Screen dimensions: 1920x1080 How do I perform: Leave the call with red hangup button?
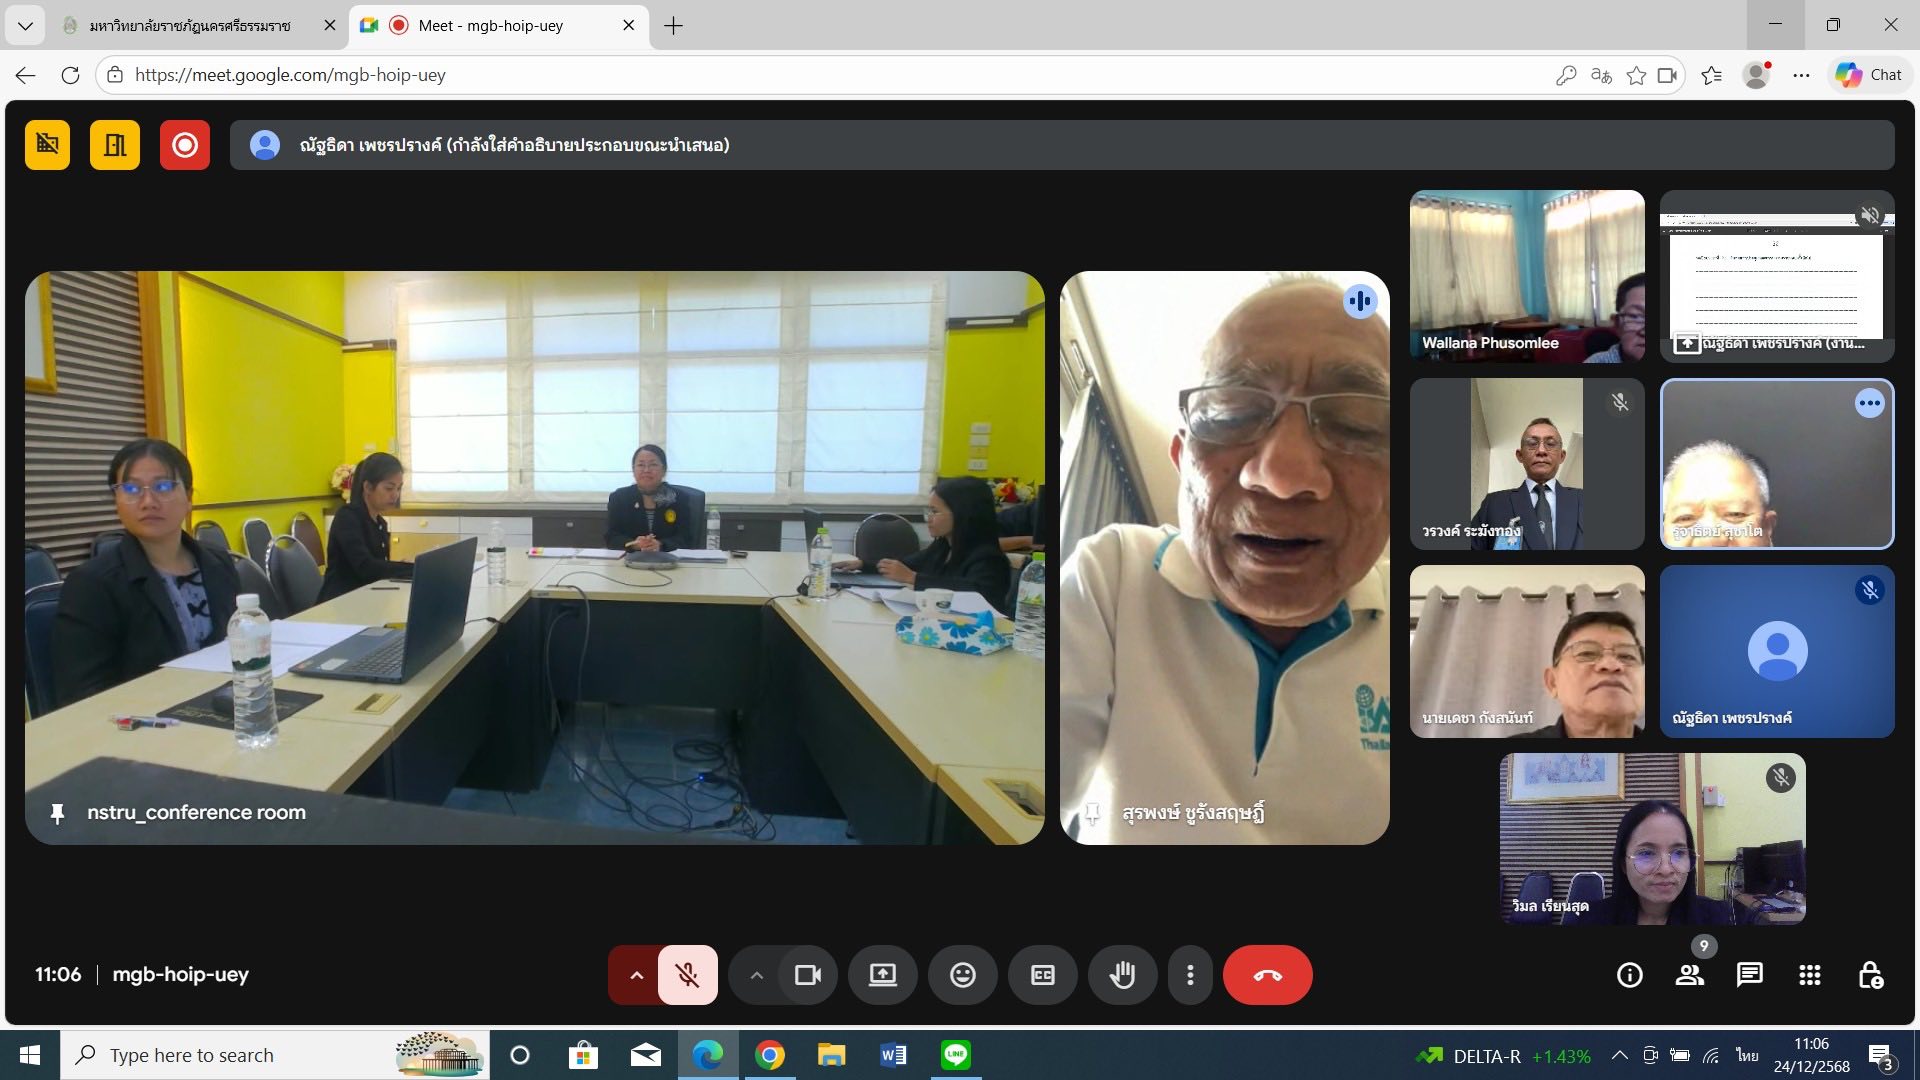coord(1267,975)
